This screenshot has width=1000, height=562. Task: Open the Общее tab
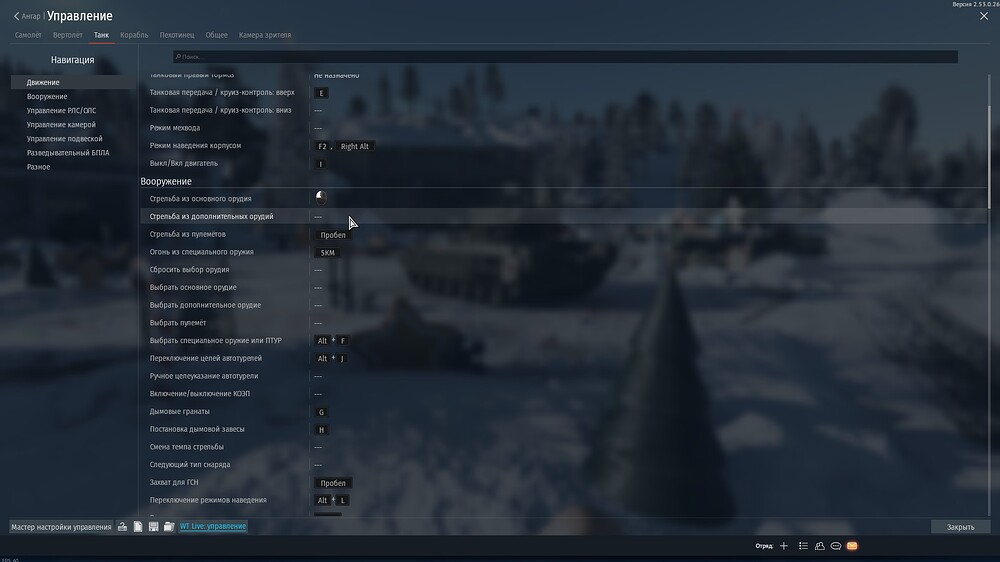click(216, 35)
